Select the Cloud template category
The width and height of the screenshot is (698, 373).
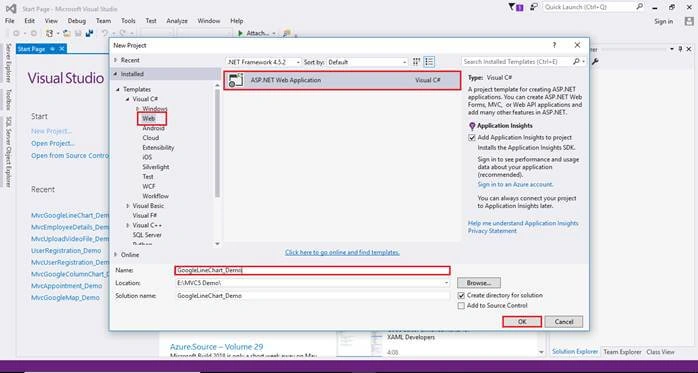click(150, 138)
